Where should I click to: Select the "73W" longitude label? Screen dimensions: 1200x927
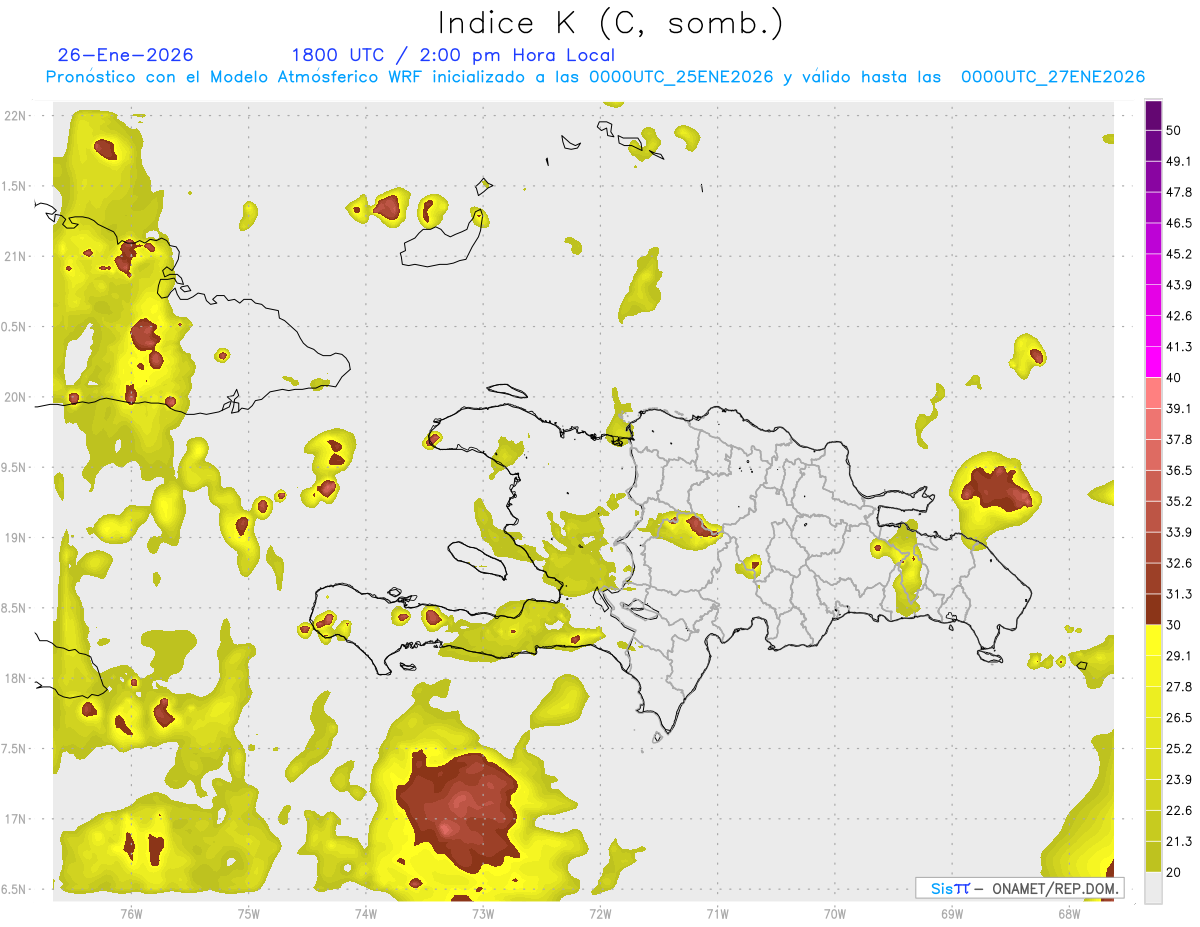pyautogui.click(x=483, y=914)
